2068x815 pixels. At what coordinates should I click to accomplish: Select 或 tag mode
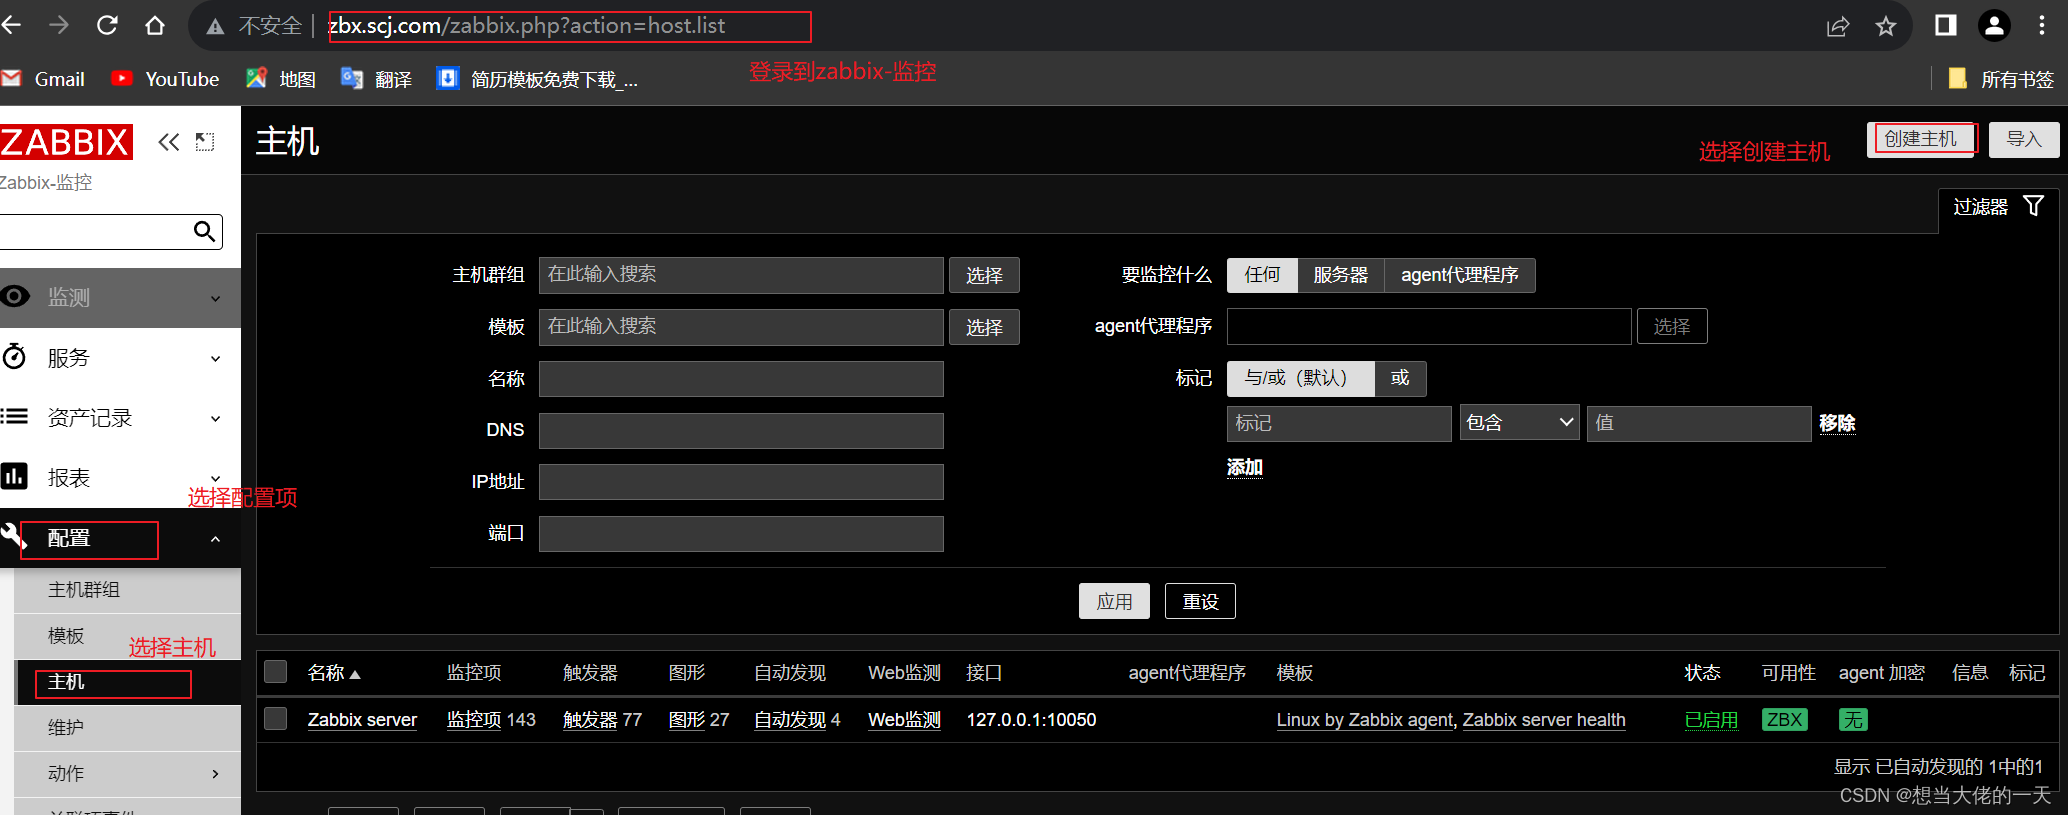point(1400,379)
